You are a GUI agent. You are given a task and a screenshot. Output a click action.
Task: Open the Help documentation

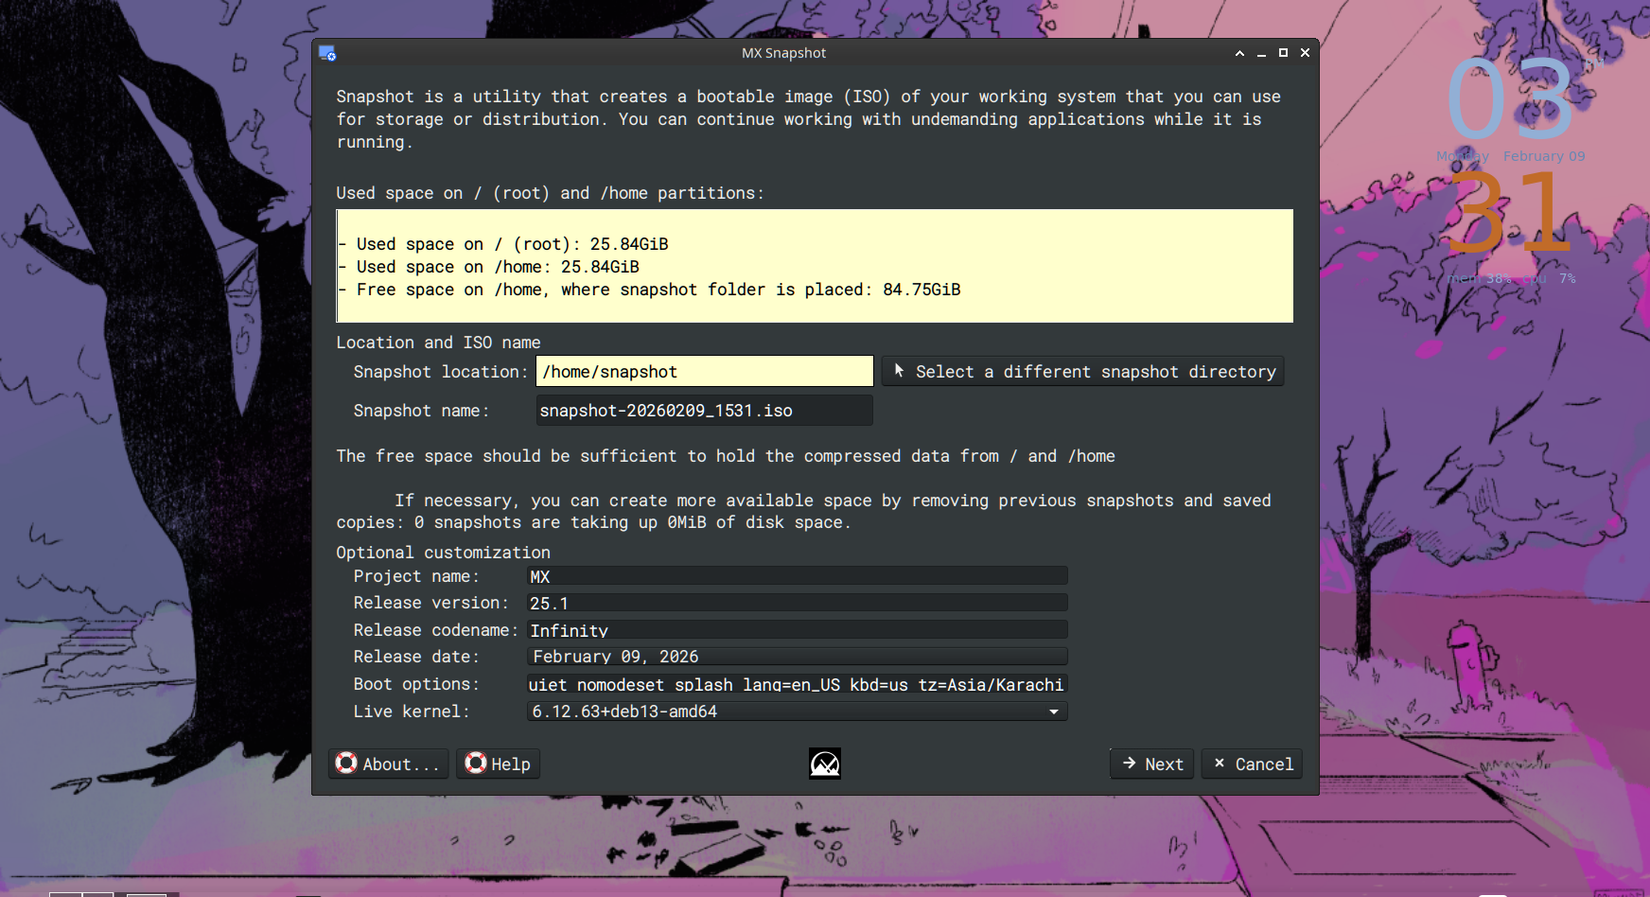click(x=498, y=764)
